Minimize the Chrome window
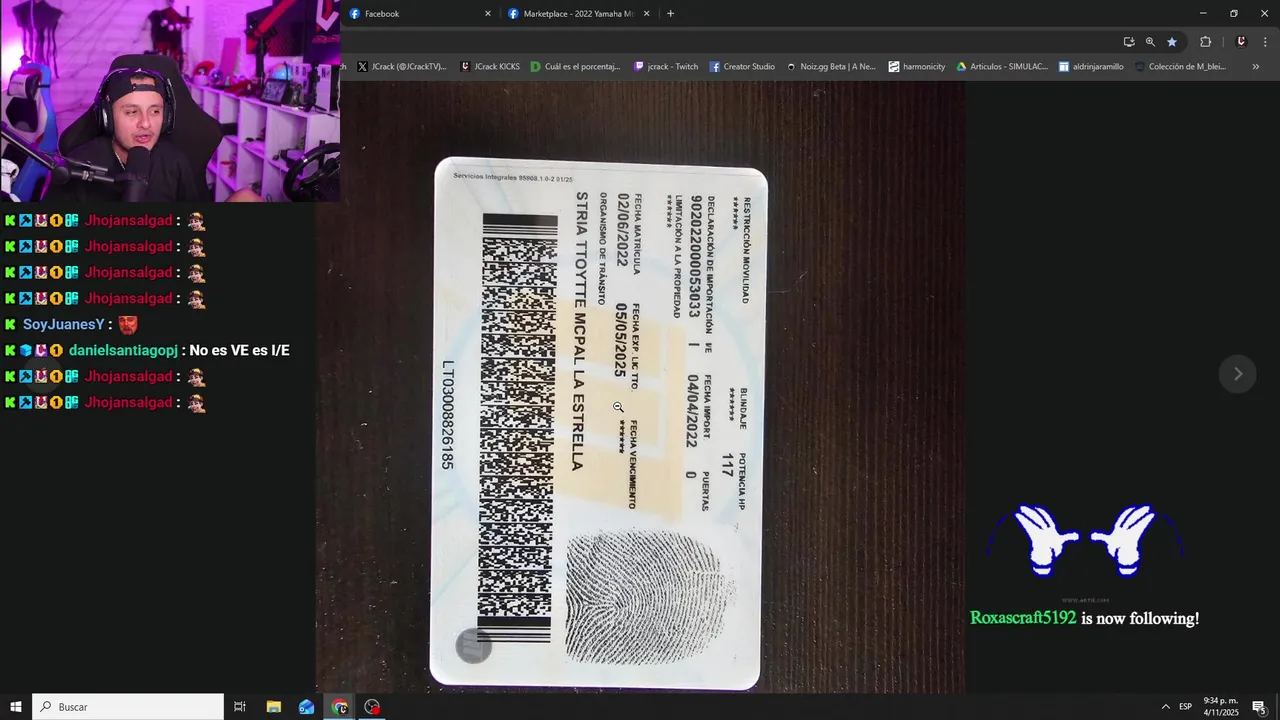Viewport: 1280px width, 720px height. coord(1202,14)
